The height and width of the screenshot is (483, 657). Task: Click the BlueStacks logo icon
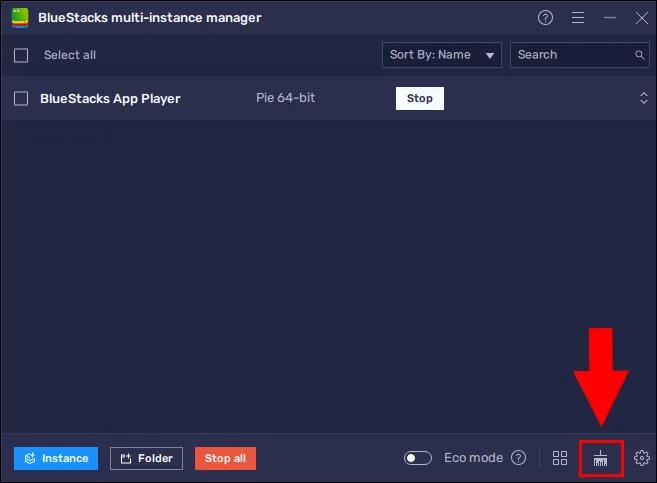coord(20,18)
